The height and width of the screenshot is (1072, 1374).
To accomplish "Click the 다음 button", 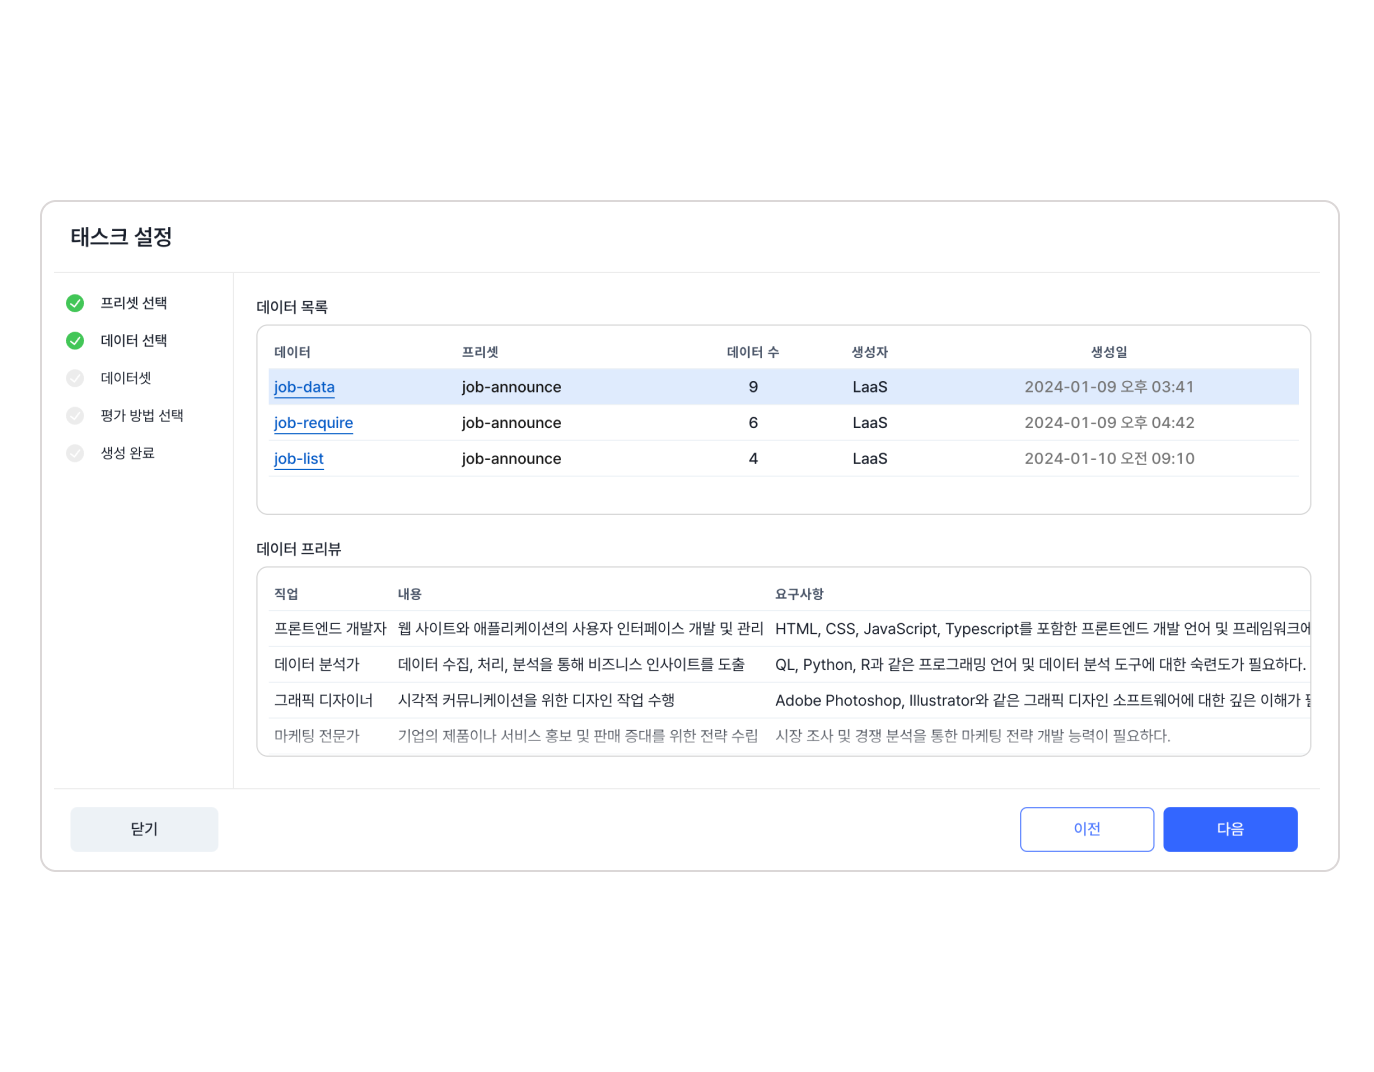I will click(x=1230, y=829).
